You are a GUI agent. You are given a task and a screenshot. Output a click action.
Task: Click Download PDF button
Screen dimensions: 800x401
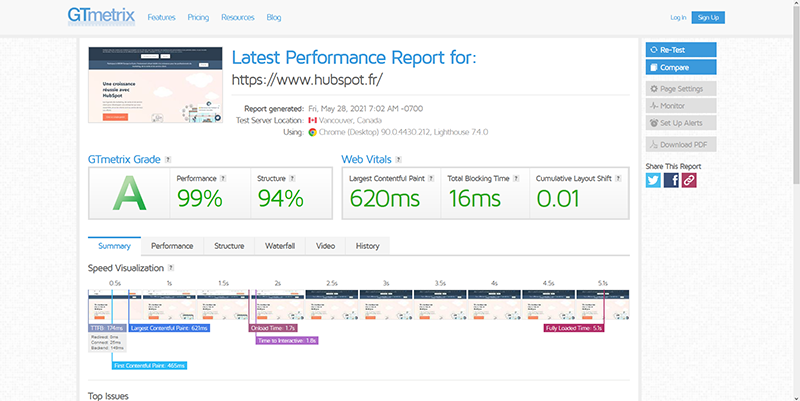pyautogui.click(x=681, y=144)
